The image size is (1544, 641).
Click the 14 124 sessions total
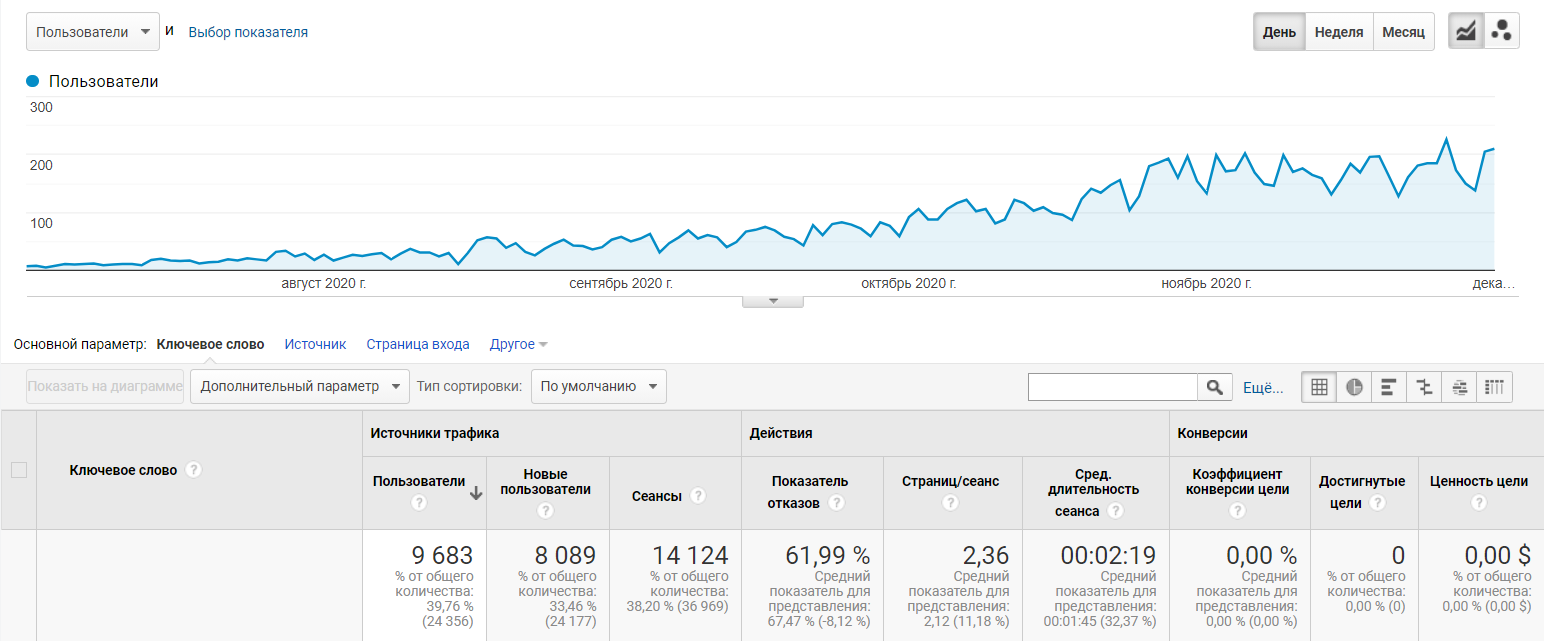coord(690,555)
